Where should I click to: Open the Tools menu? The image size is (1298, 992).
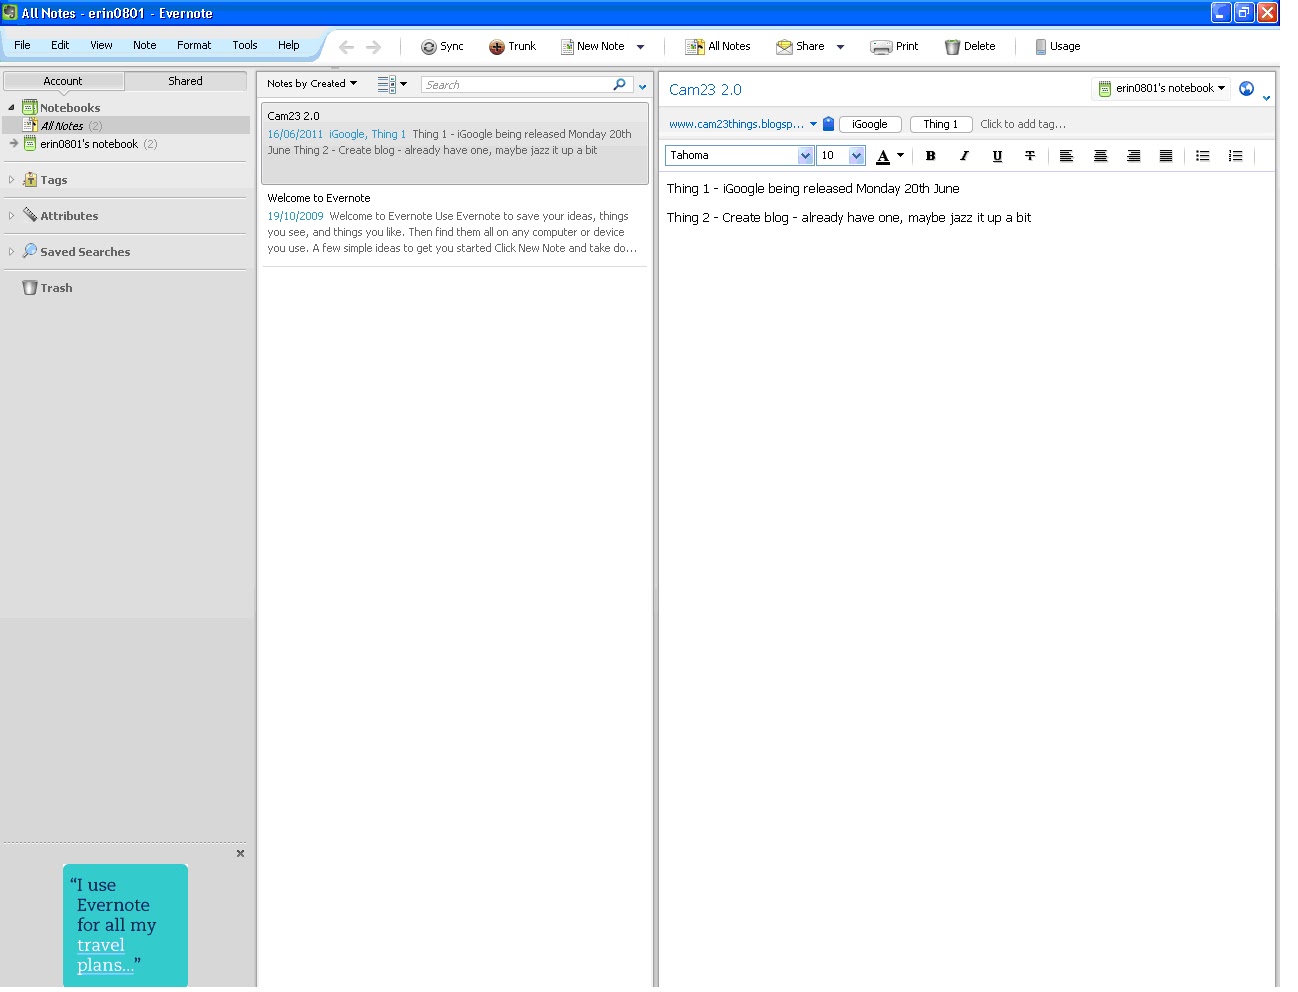(x=245, y=45)
